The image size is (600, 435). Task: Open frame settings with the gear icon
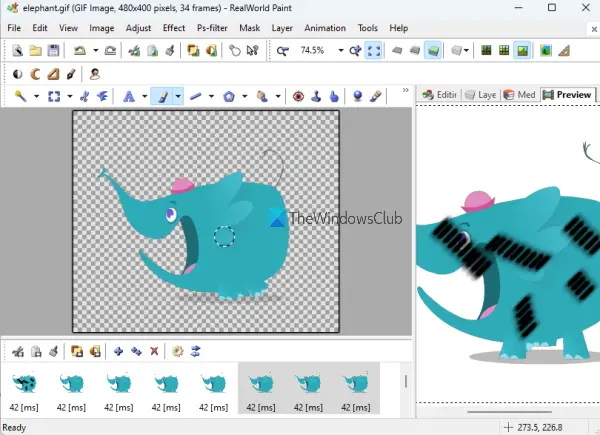point(178,351)
